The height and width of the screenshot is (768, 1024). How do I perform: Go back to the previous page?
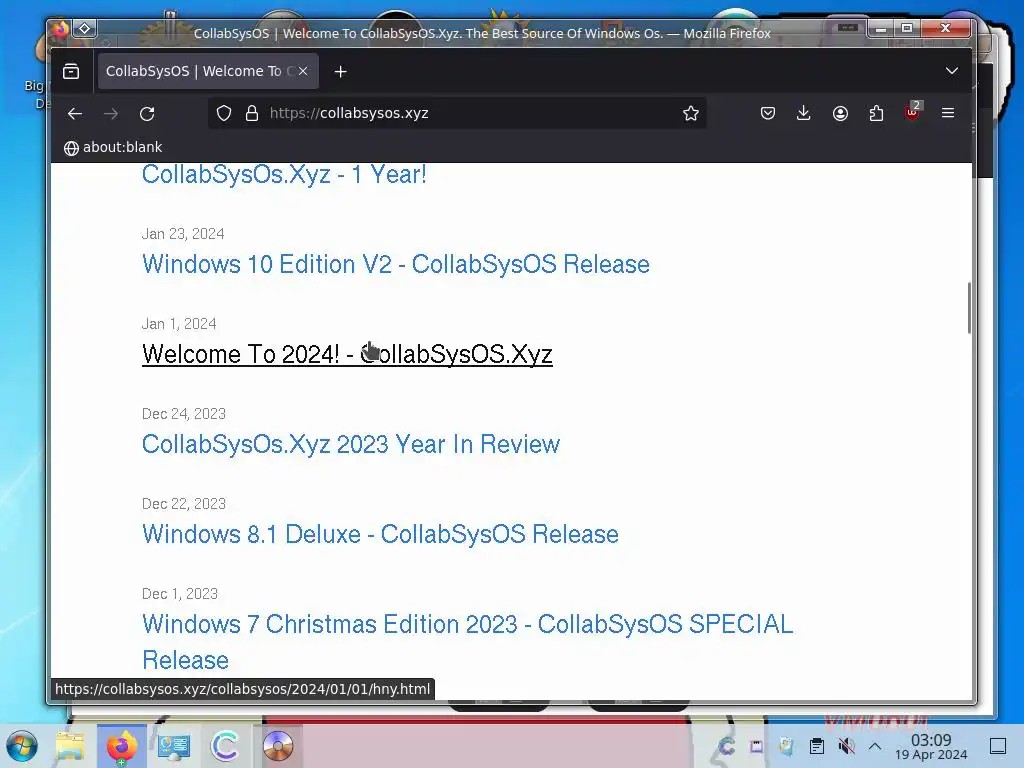[74, 114]
